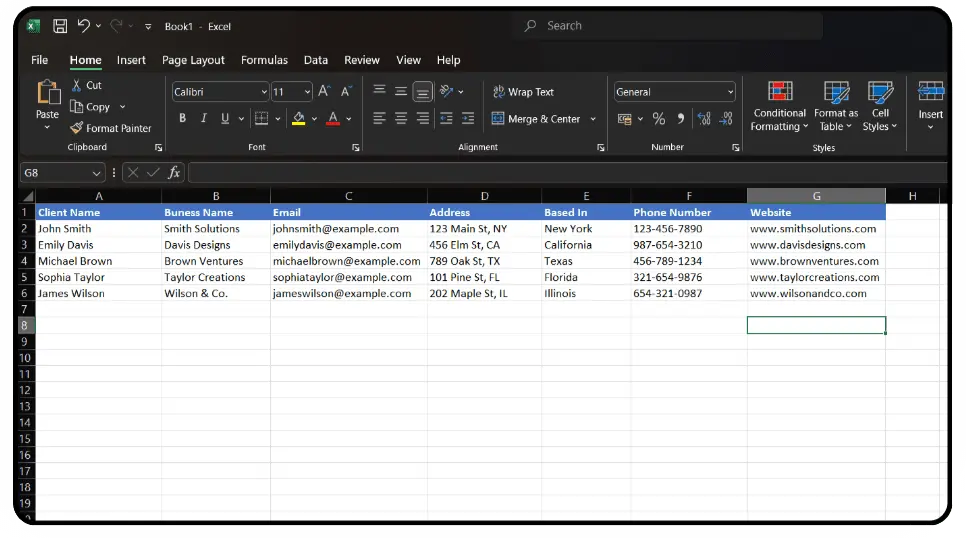The image size is (966, 538).
Task: Open the Calibri font name dropdown
Action: click(x=264, y=92)
